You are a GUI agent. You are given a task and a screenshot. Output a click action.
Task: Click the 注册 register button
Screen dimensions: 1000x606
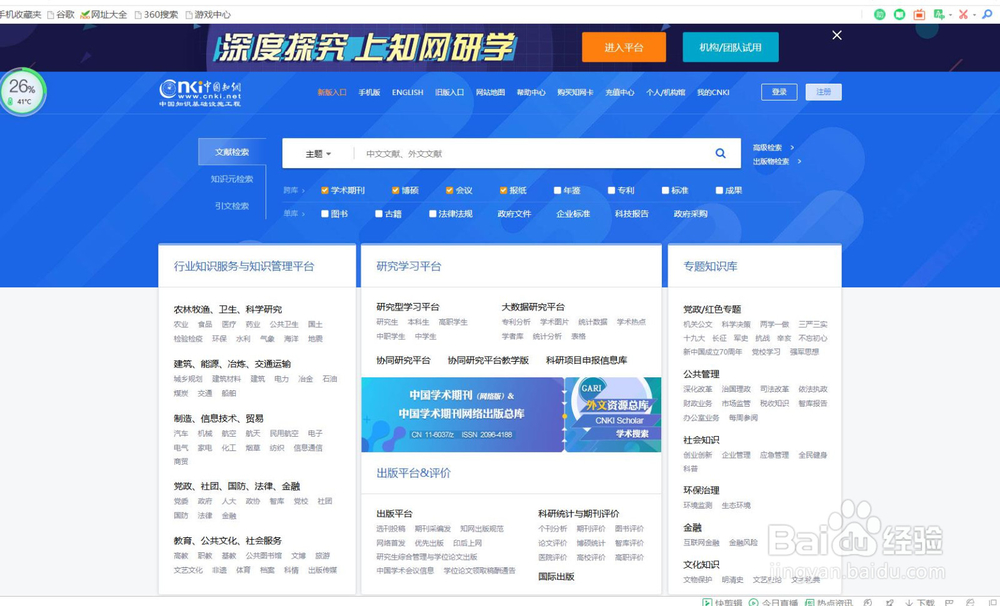coord(823,92)
